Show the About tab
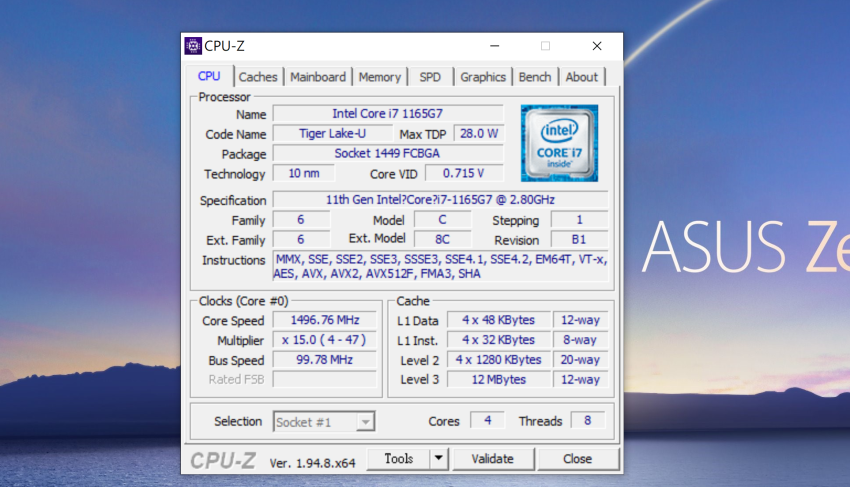The image size is (850, 487). 582,77
